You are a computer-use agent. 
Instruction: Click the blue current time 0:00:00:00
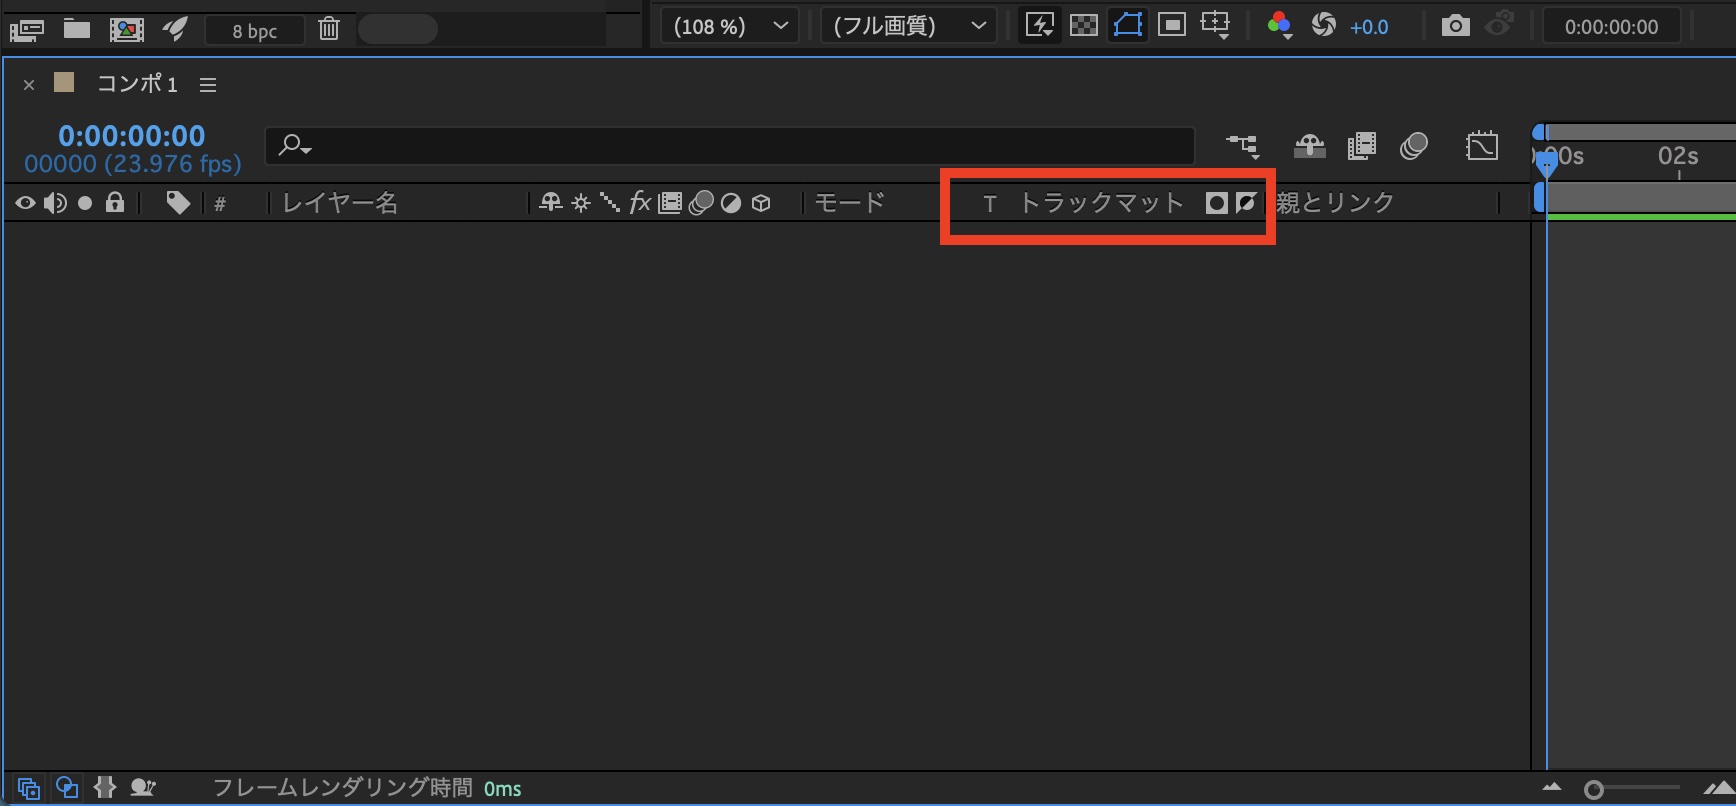pyautogui.click(x=131, y=136)
